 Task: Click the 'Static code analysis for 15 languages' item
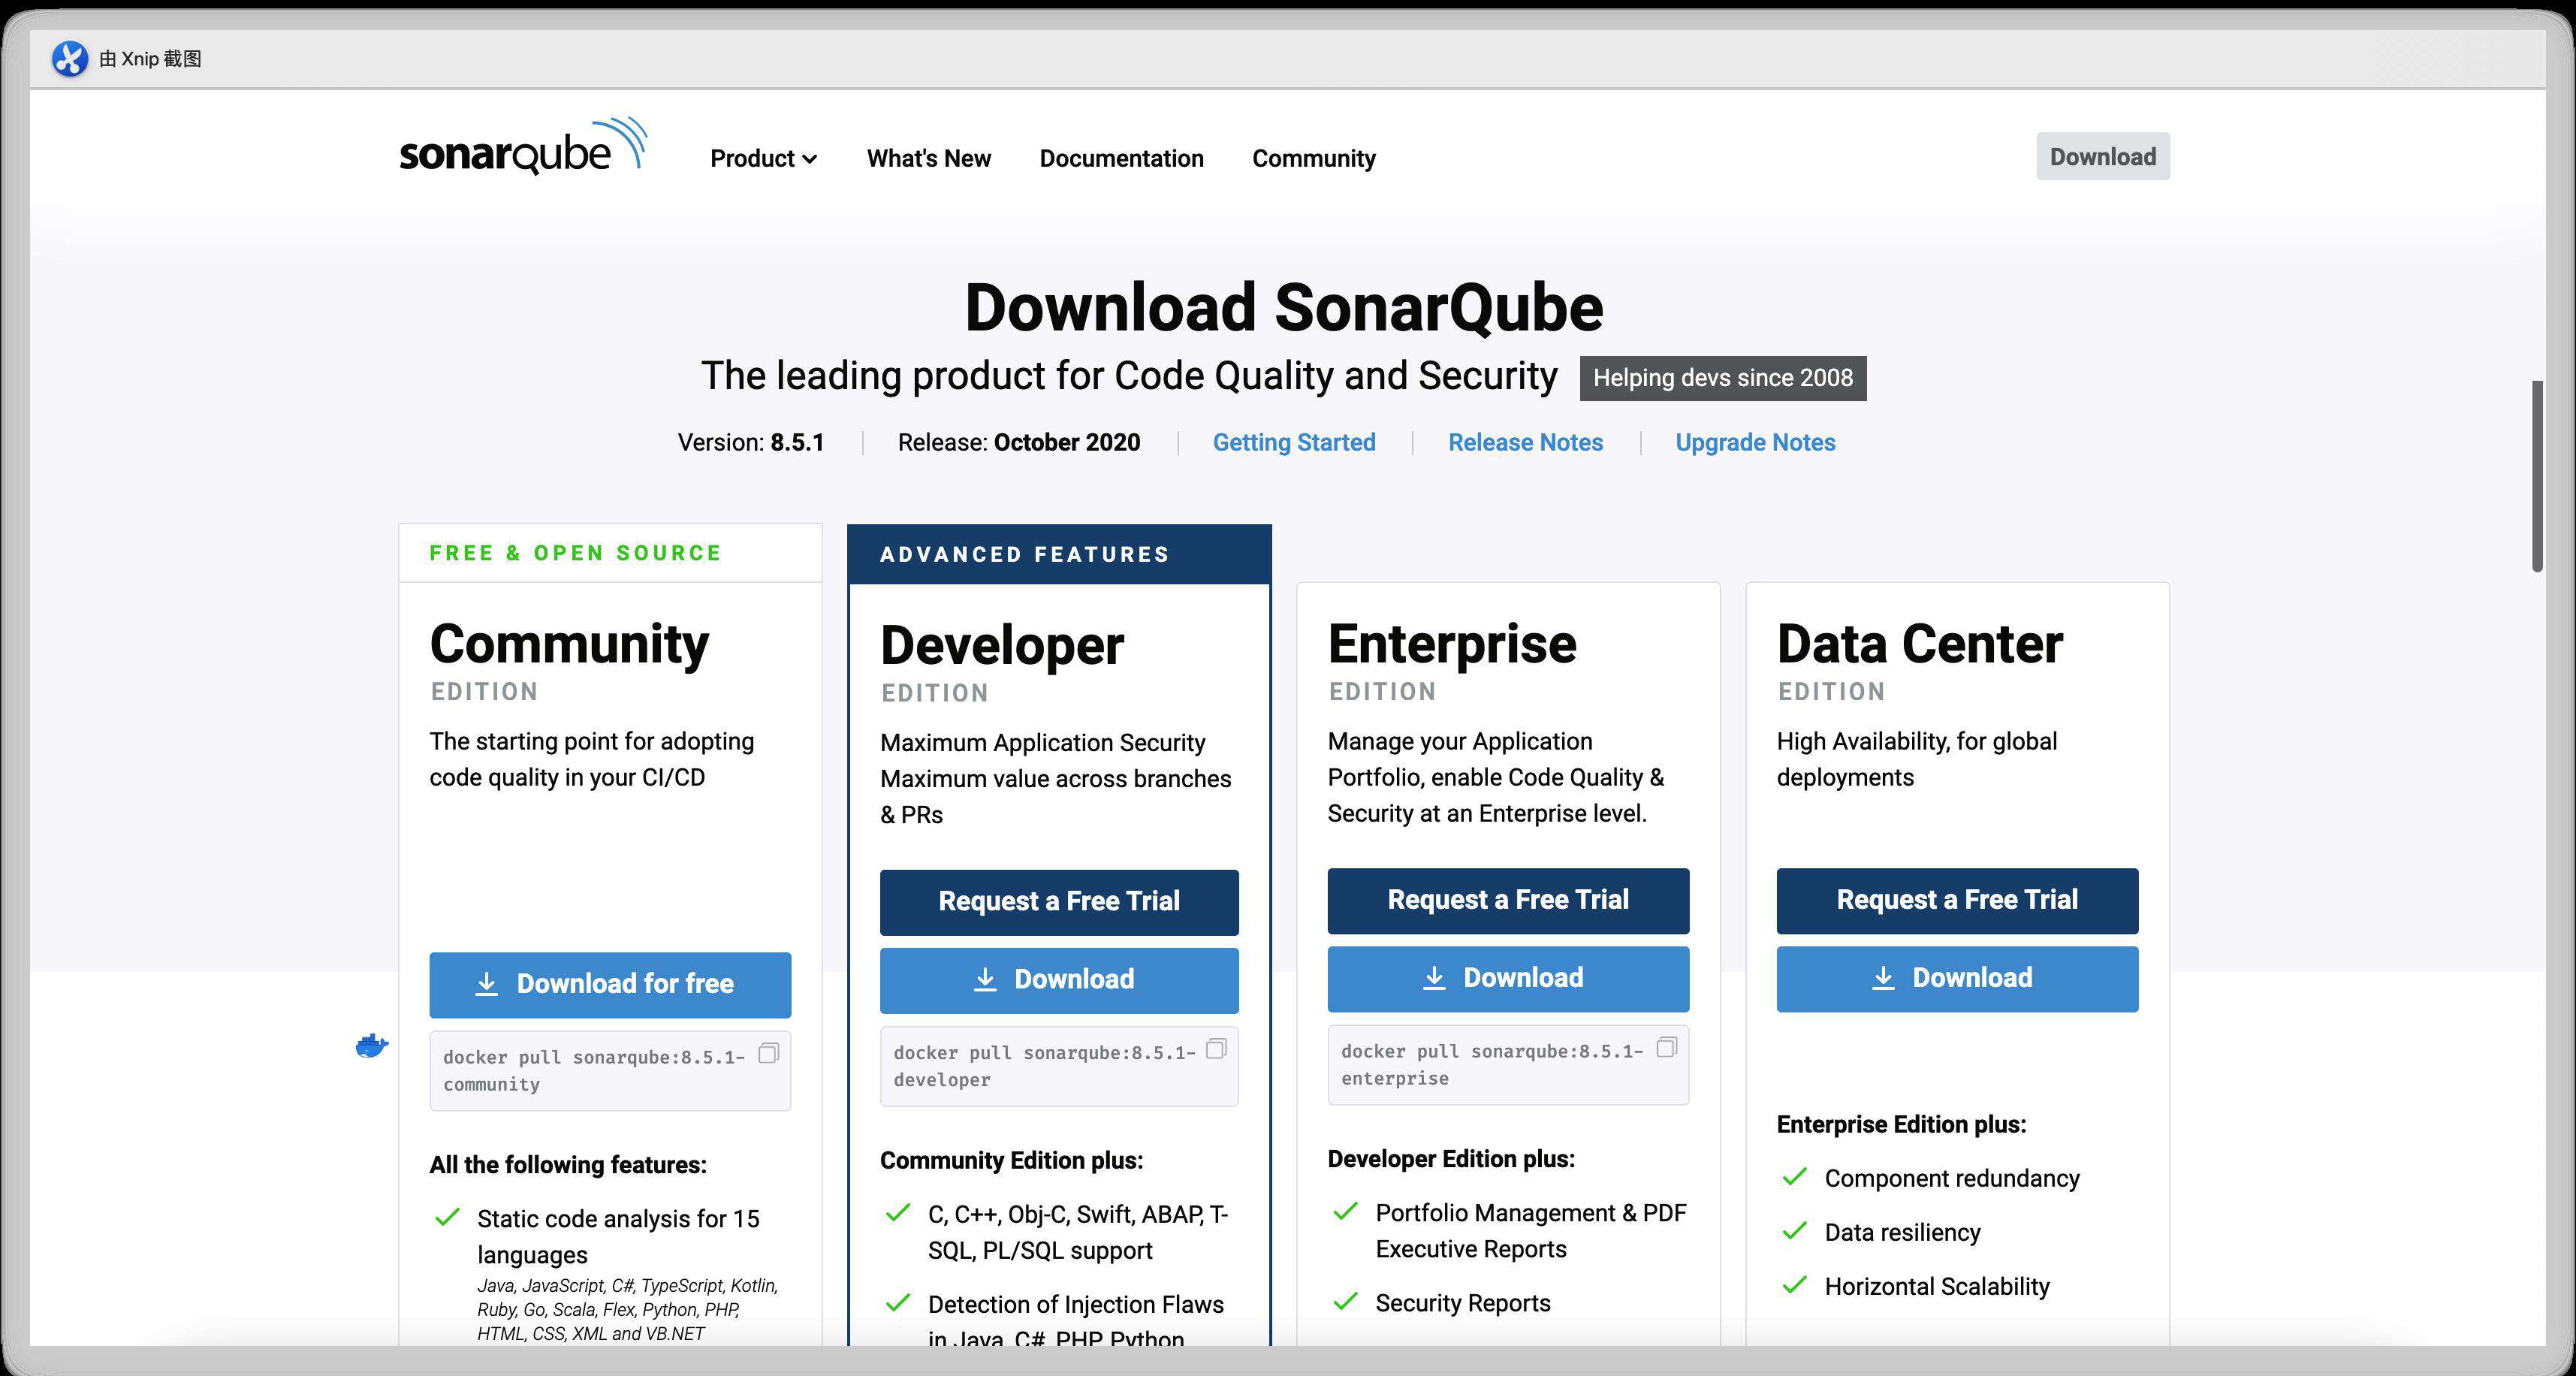pyautogui.click(x=618, y=1236)
